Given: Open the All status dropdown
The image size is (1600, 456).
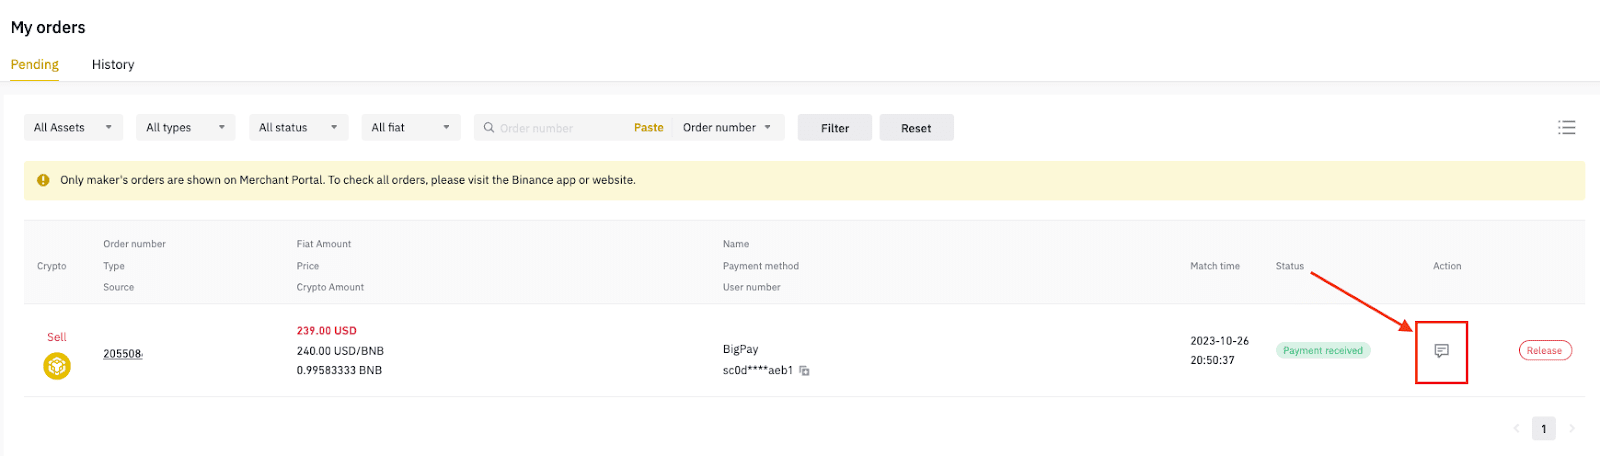Looking at the screenshot, I should (299, 127).
